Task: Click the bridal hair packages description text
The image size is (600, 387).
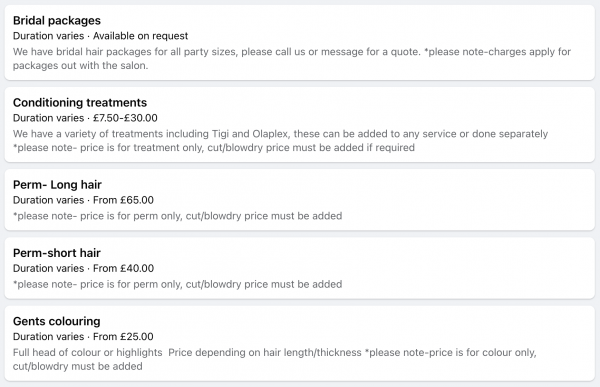Action: [x=292, y=59]
